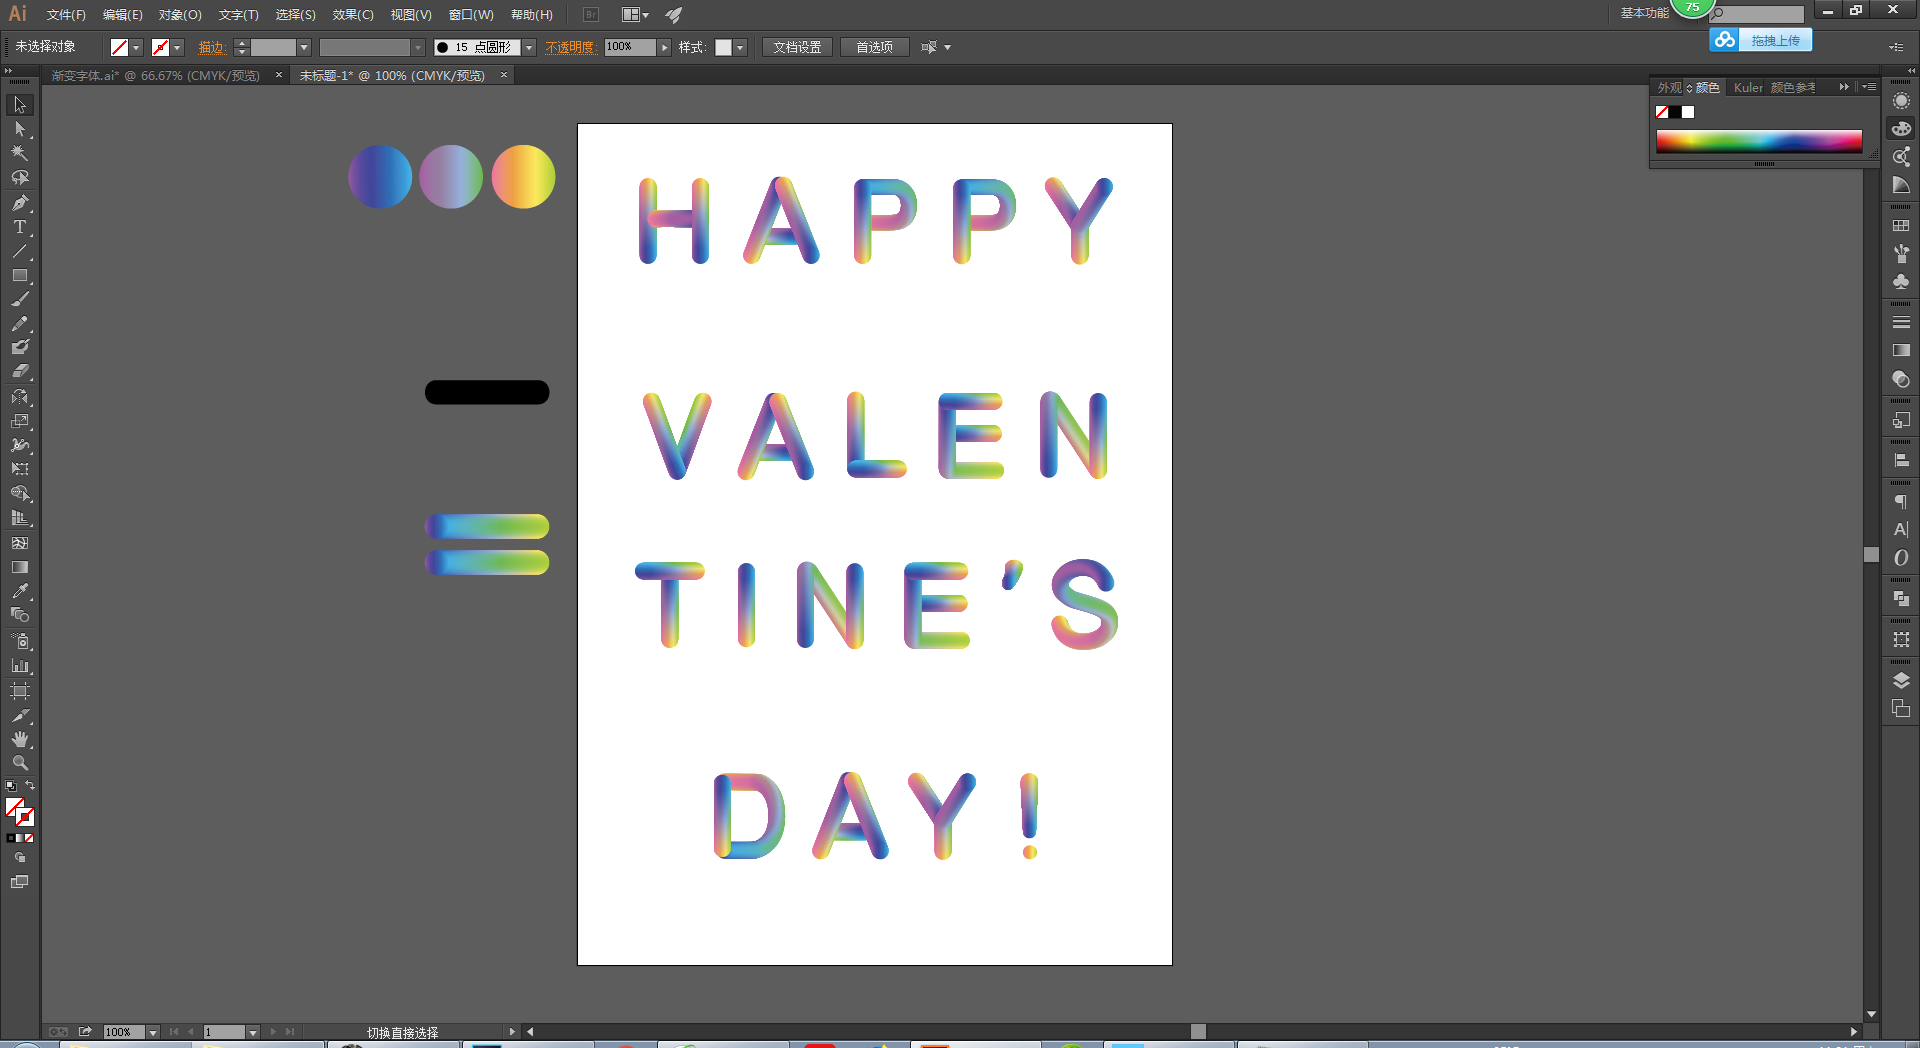Image resolution: width=1920 pixels, height=1048 pixels.
Task: Activate the stroke box in toolbox
Action: [27, 818]
